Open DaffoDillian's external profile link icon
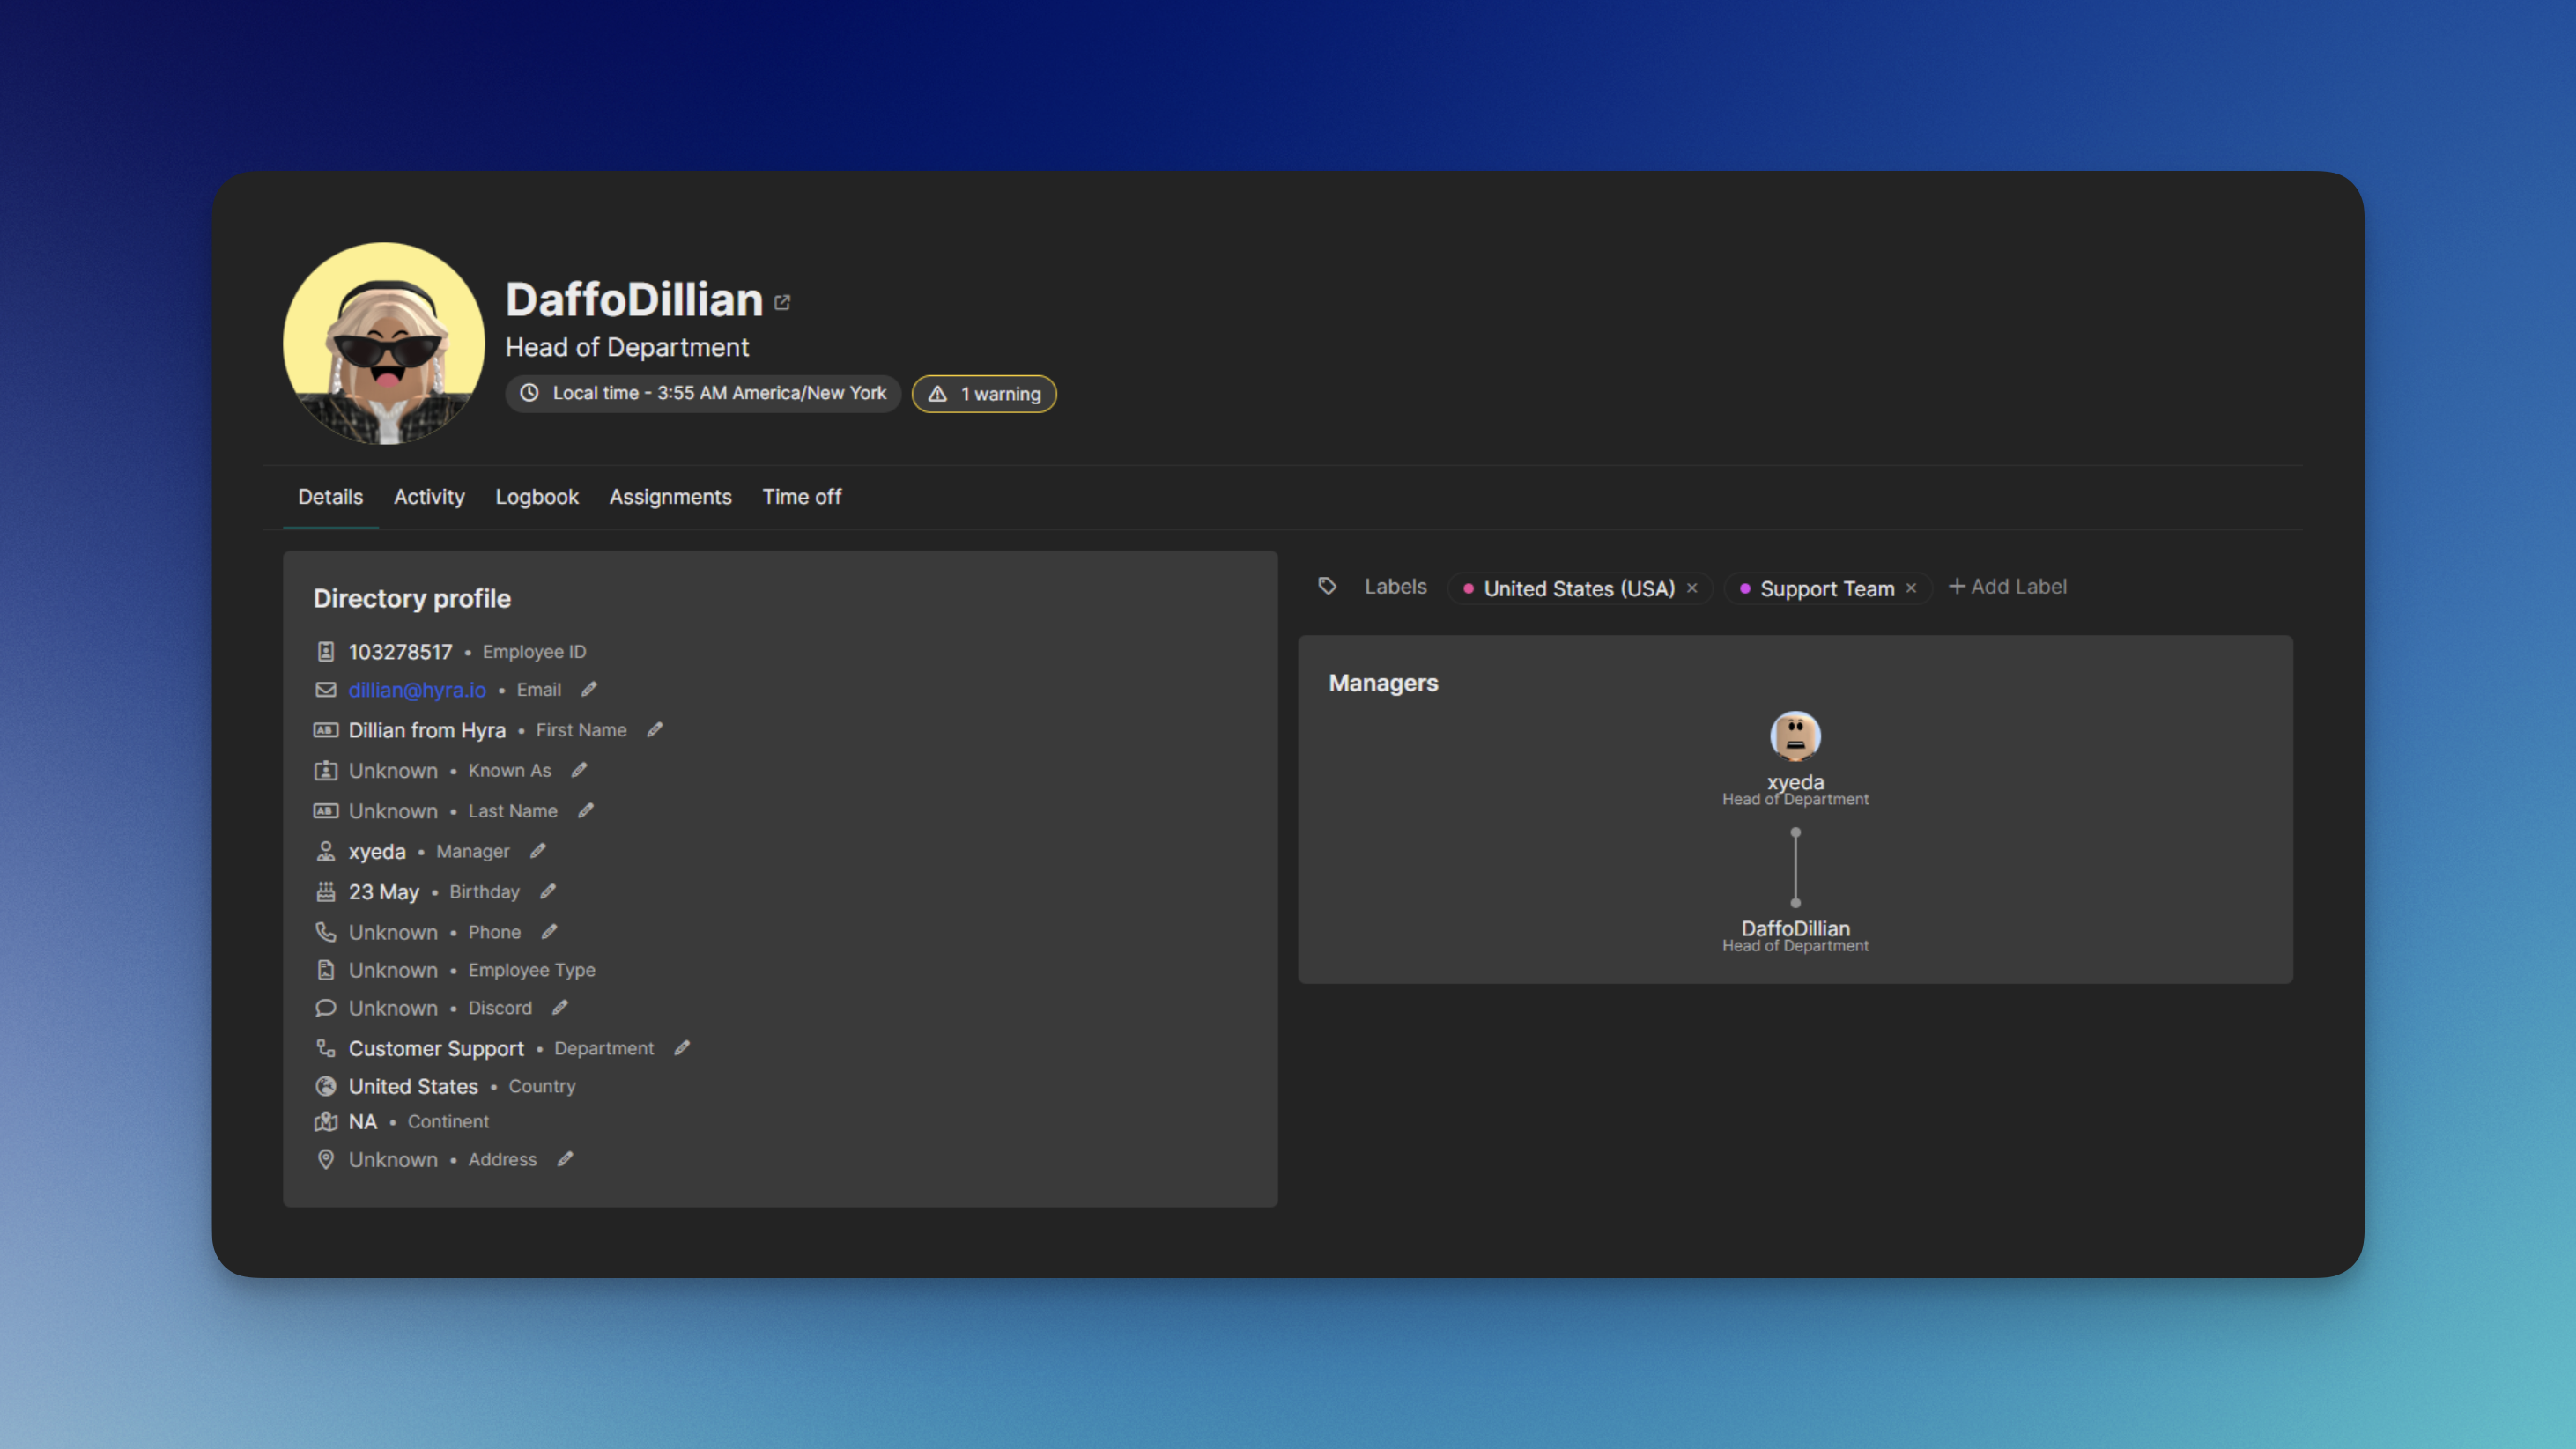 (782, 302)
